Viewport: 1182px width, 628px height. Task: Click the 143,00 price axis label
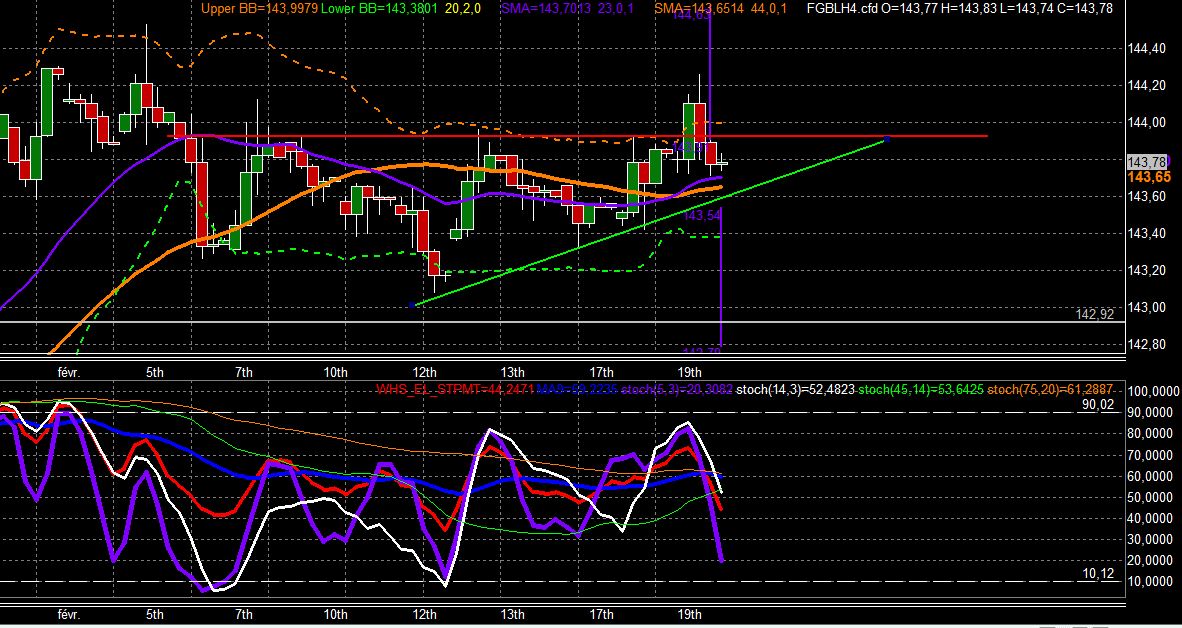(x=1149, y=307)
